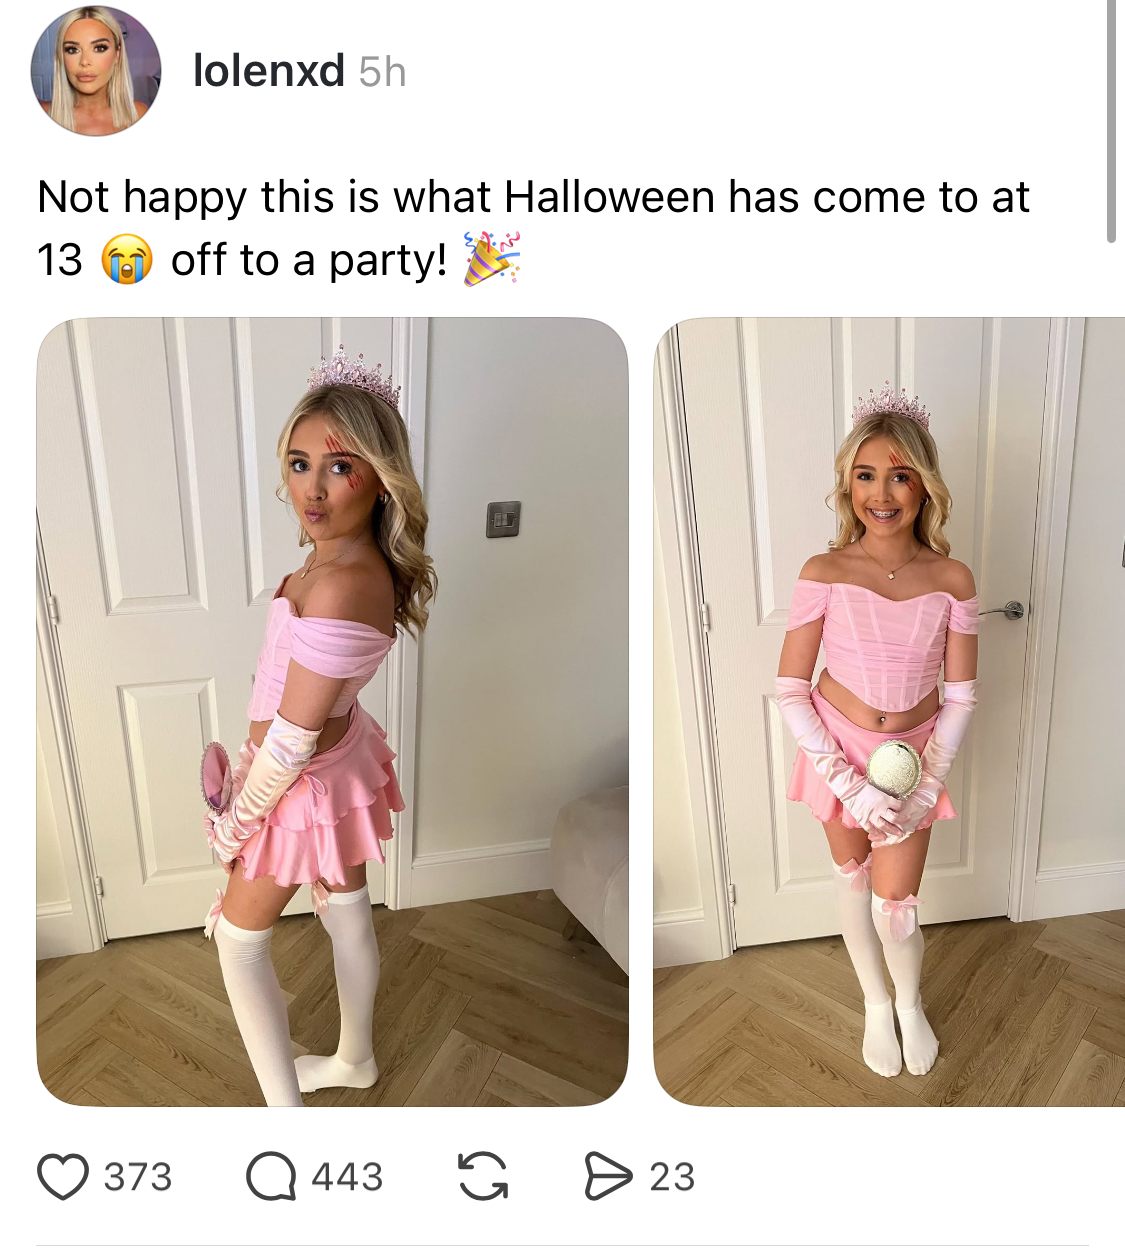1125x1256 pixels.
Task: Click the 'off to a party!' text
Action: coord(309,261)
